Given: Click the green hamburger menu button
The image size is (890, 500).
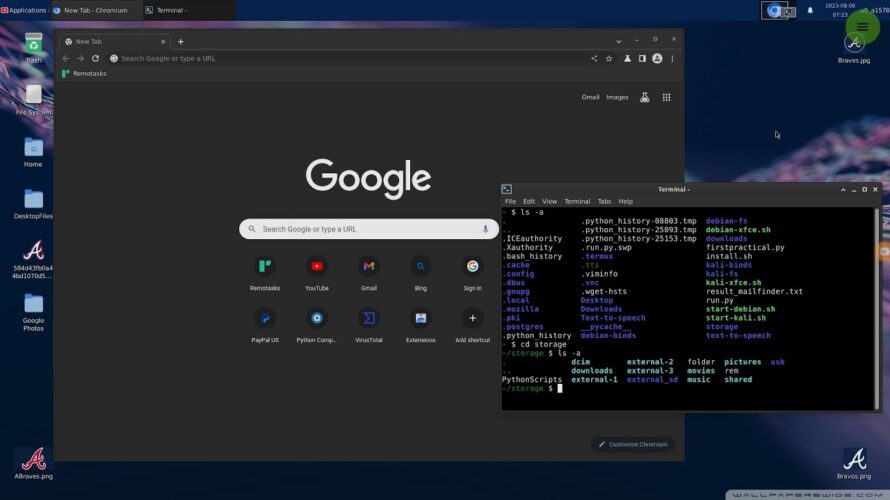Looking at the screenshot, I should click(862, 27).
